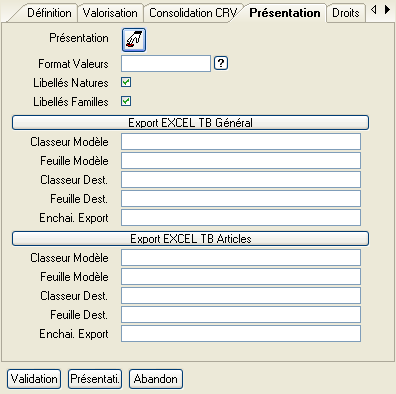
Task: Show next tabs with right arrow
Action: (387, 10)
